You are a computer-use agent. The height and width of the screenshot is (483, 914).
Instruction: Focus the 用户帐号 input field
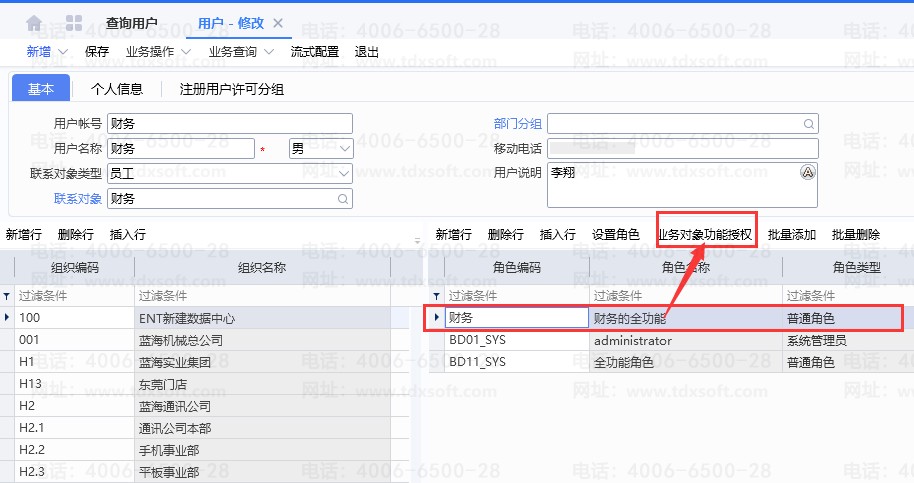[230, 124]
